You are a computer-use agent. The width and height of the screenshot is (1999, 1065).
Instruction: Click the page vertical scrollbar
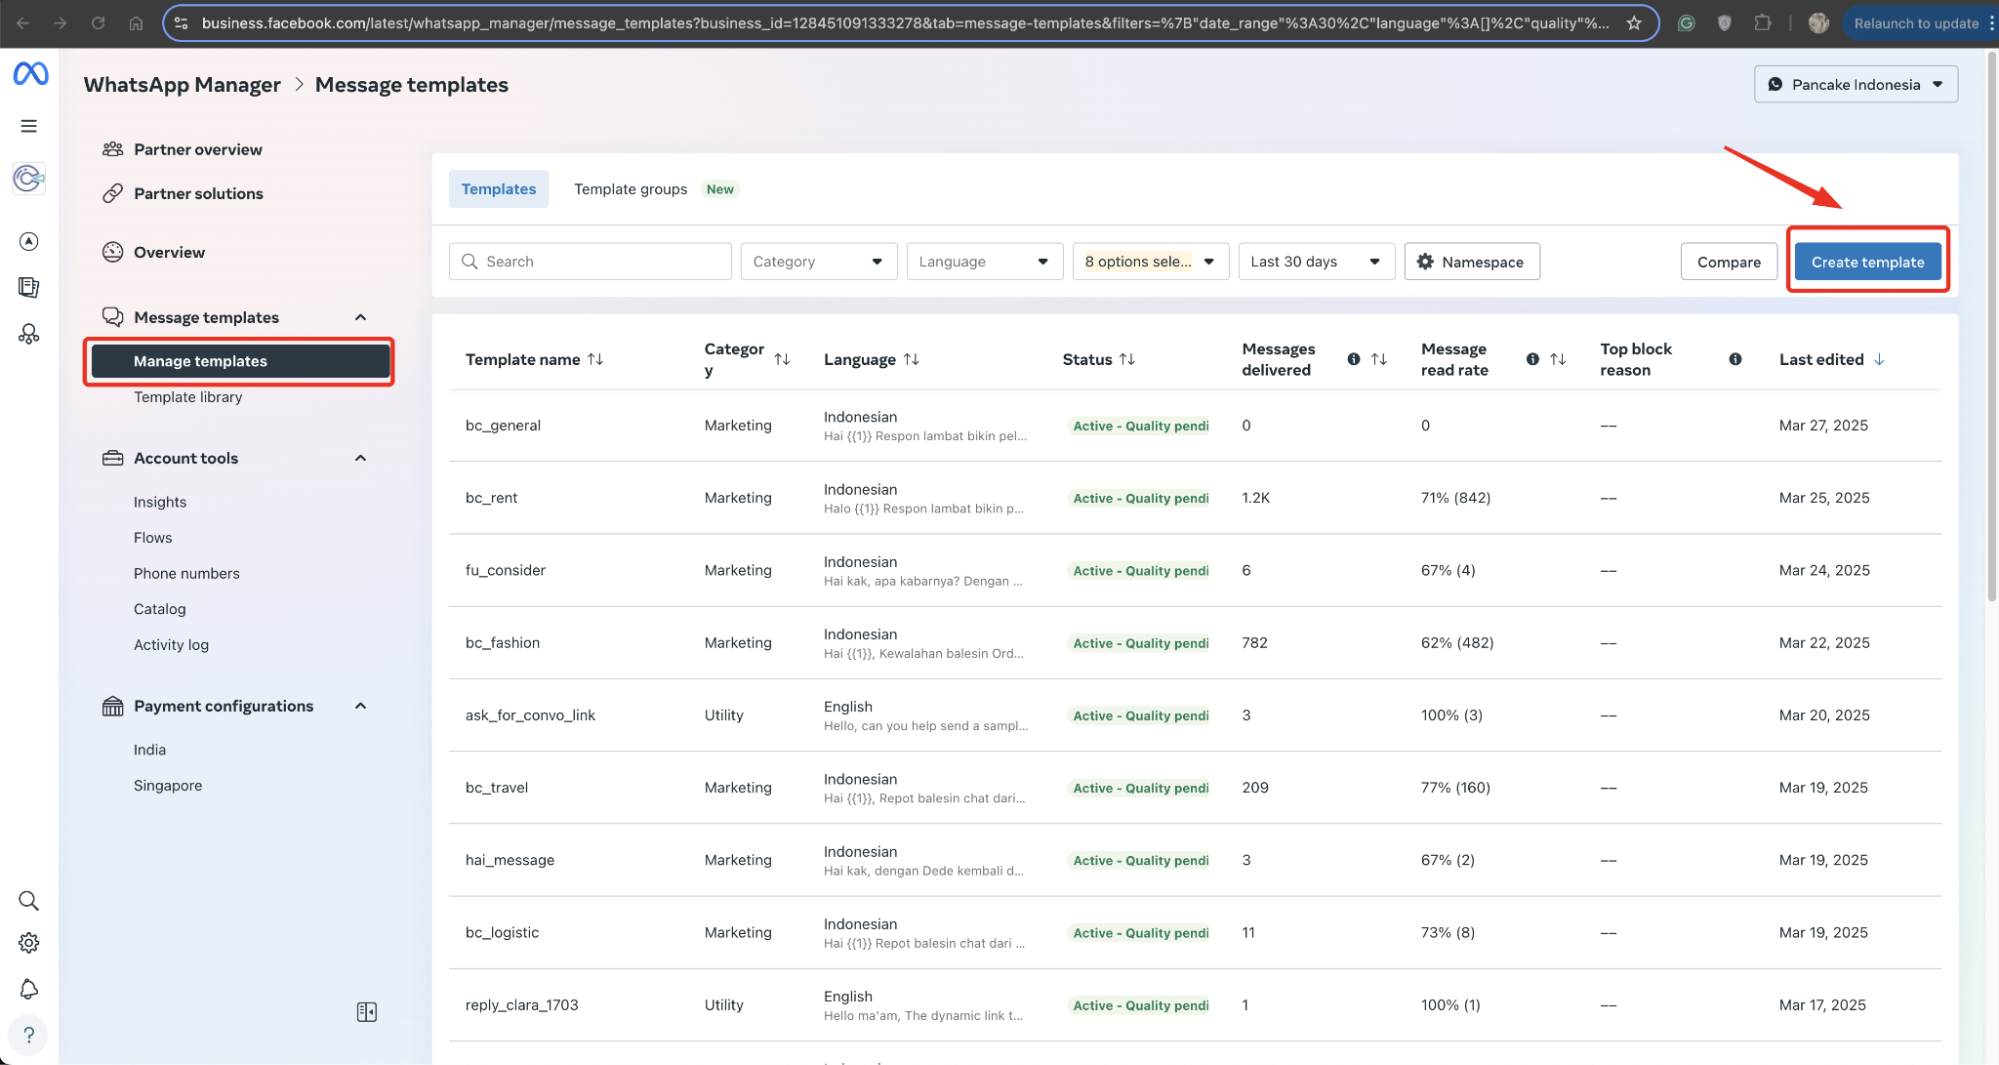1990,328
